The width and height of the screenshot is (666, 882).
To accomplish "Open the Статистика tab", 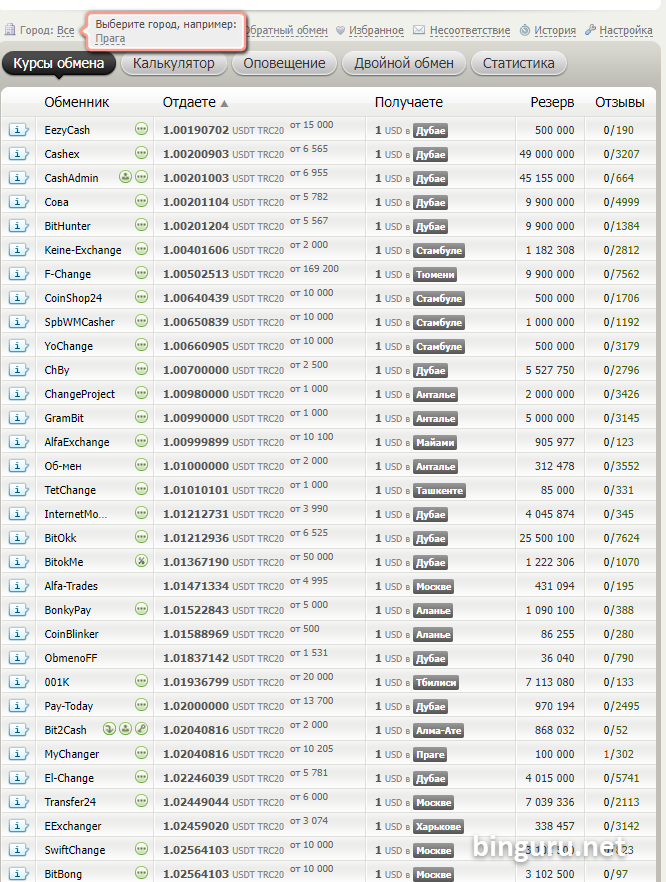I will pos(518,63).
